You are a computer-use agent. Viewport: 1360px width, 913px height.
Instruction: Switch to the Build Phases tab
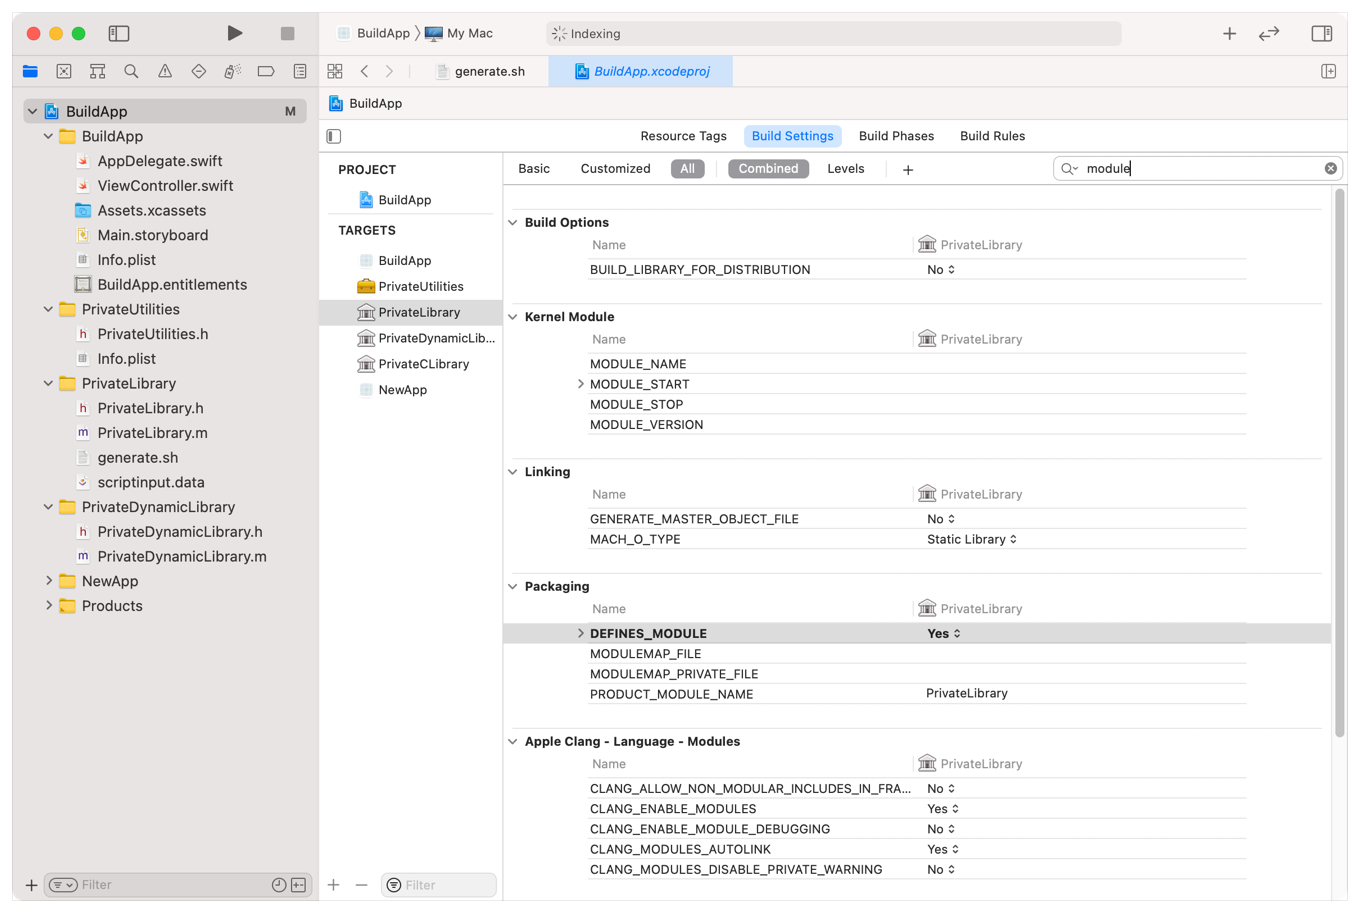896,136
